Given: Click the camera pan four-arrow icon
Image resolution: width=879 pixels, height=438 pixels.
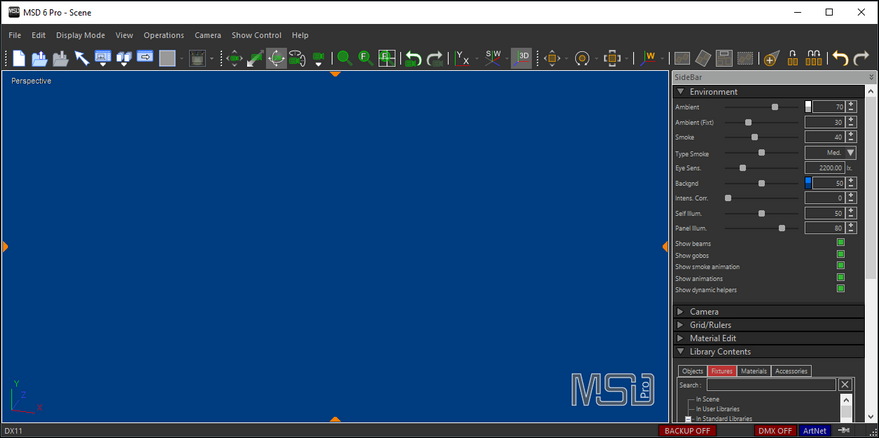Looking at the screenshot, I should pos(234,58).
